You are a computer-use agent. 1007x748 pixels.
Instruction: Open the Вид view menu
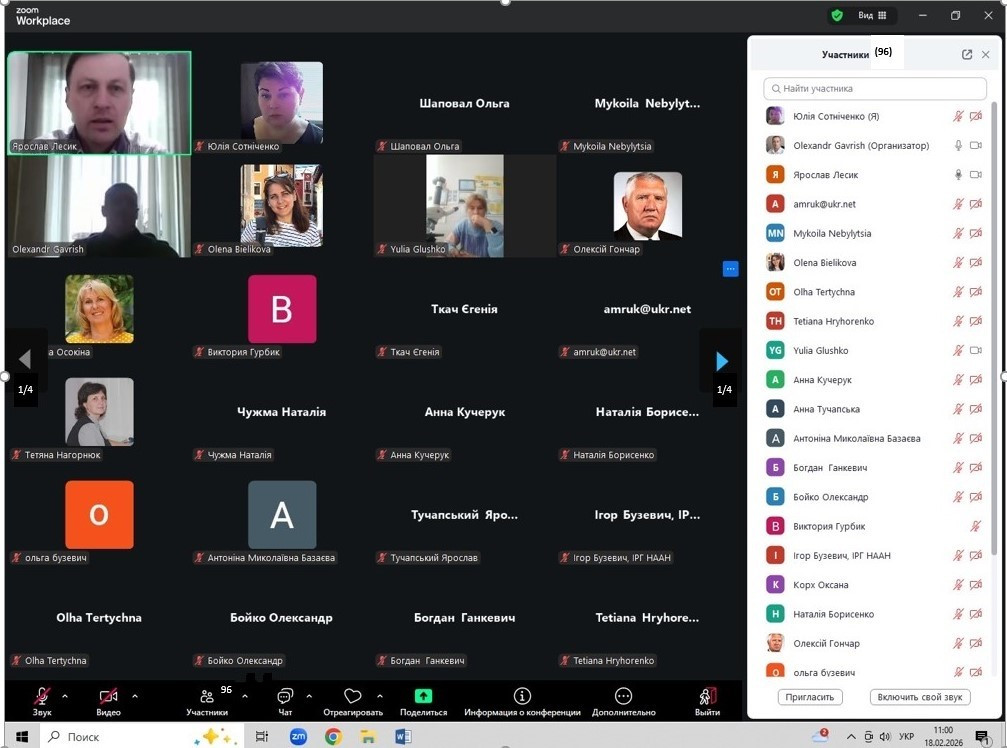pyautogui.click(x=871, y=16)
